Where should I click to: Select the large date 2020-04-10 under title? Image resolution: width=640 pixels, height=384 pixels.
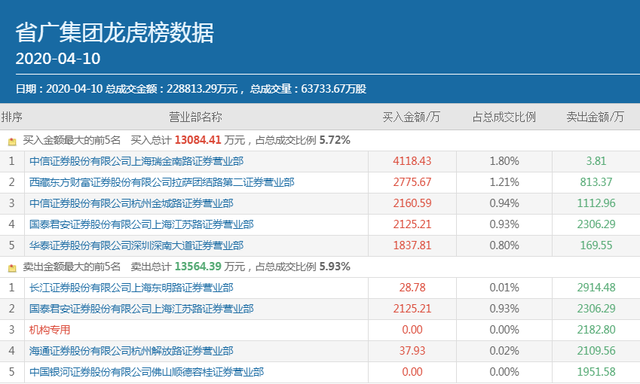[x=58, y=59]
